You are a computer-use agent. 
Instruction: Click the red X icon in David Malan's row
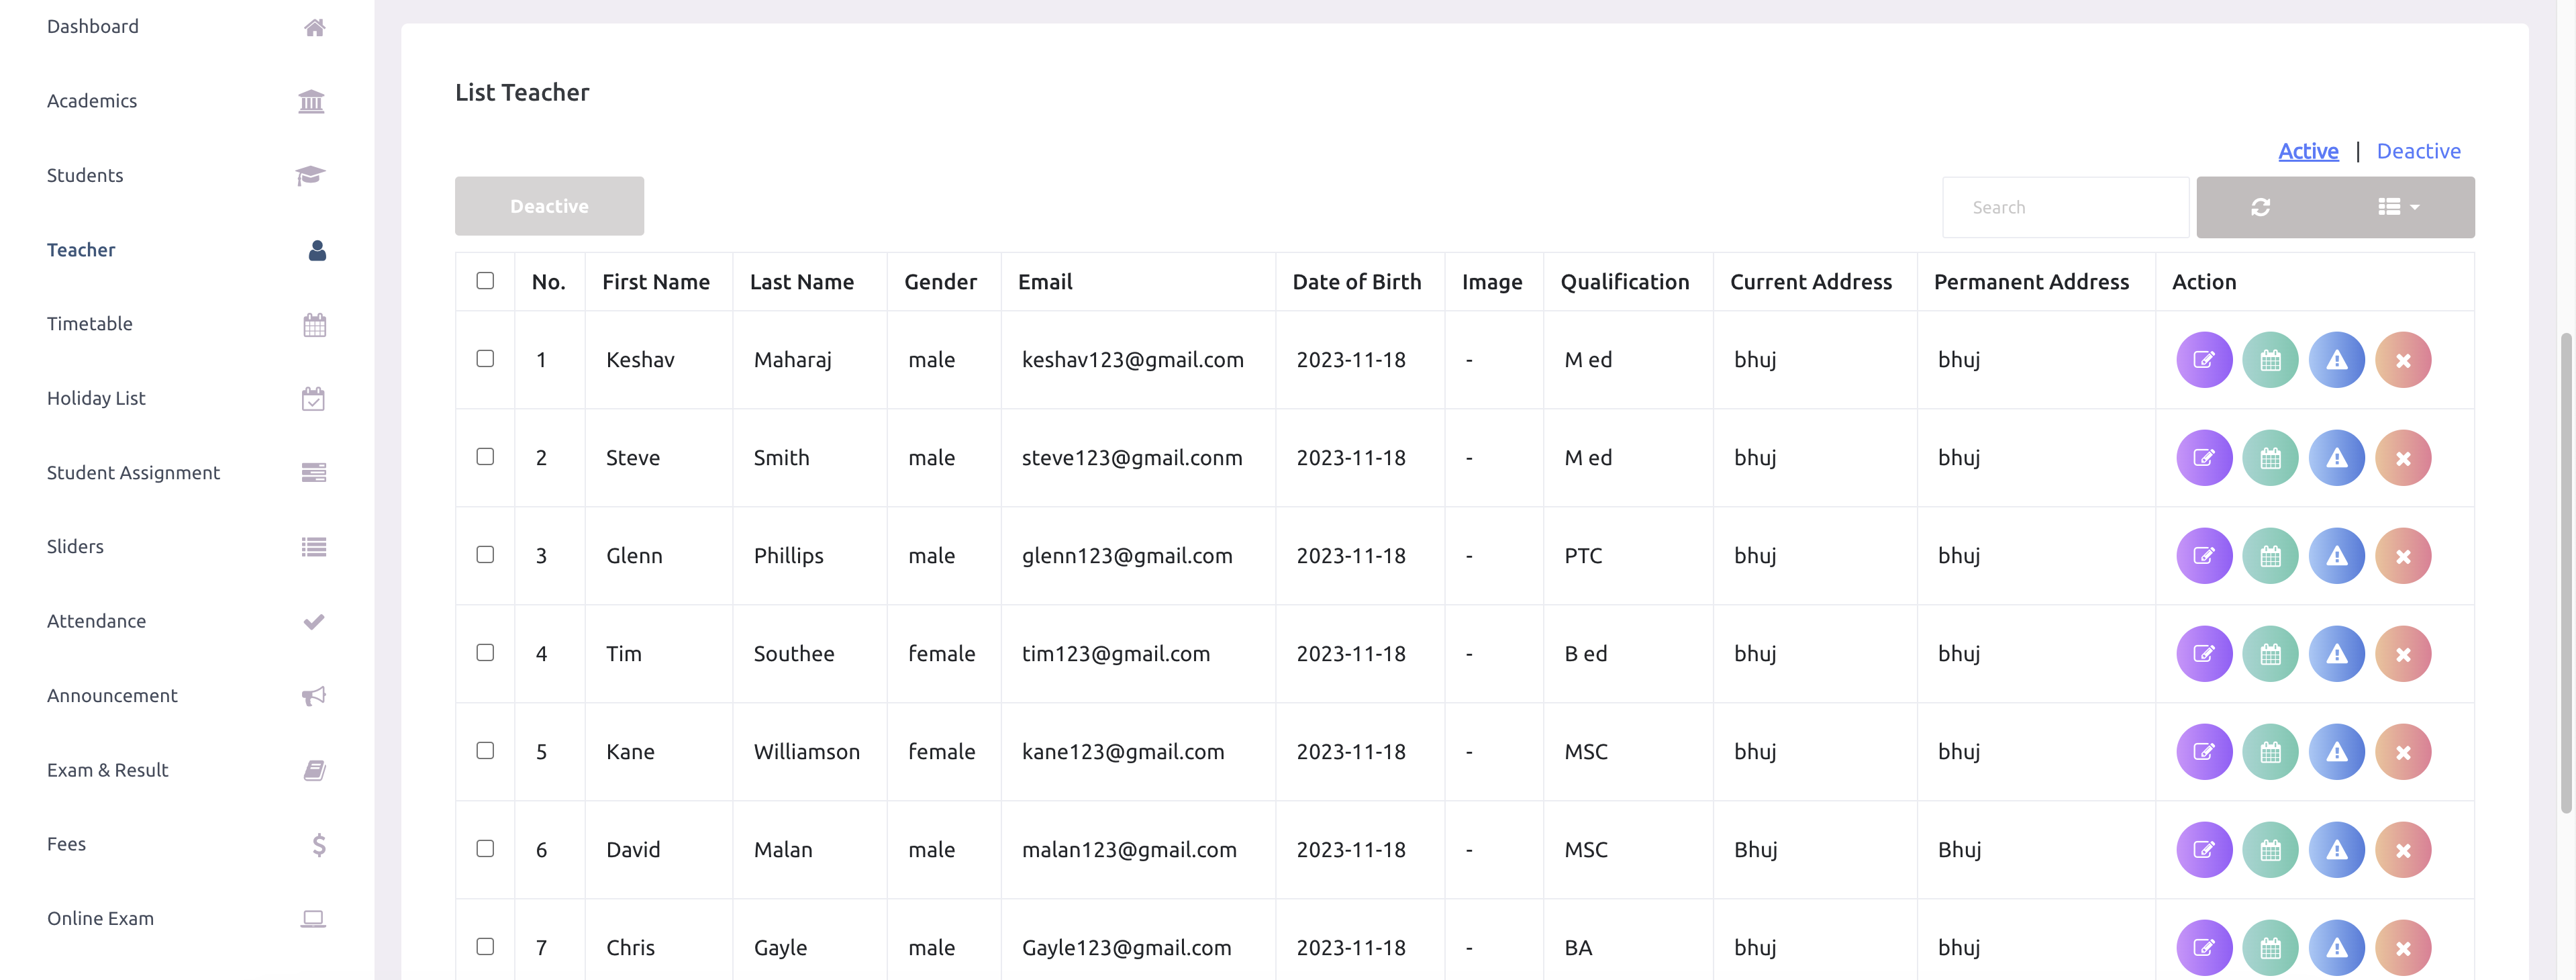[2402, 850]
